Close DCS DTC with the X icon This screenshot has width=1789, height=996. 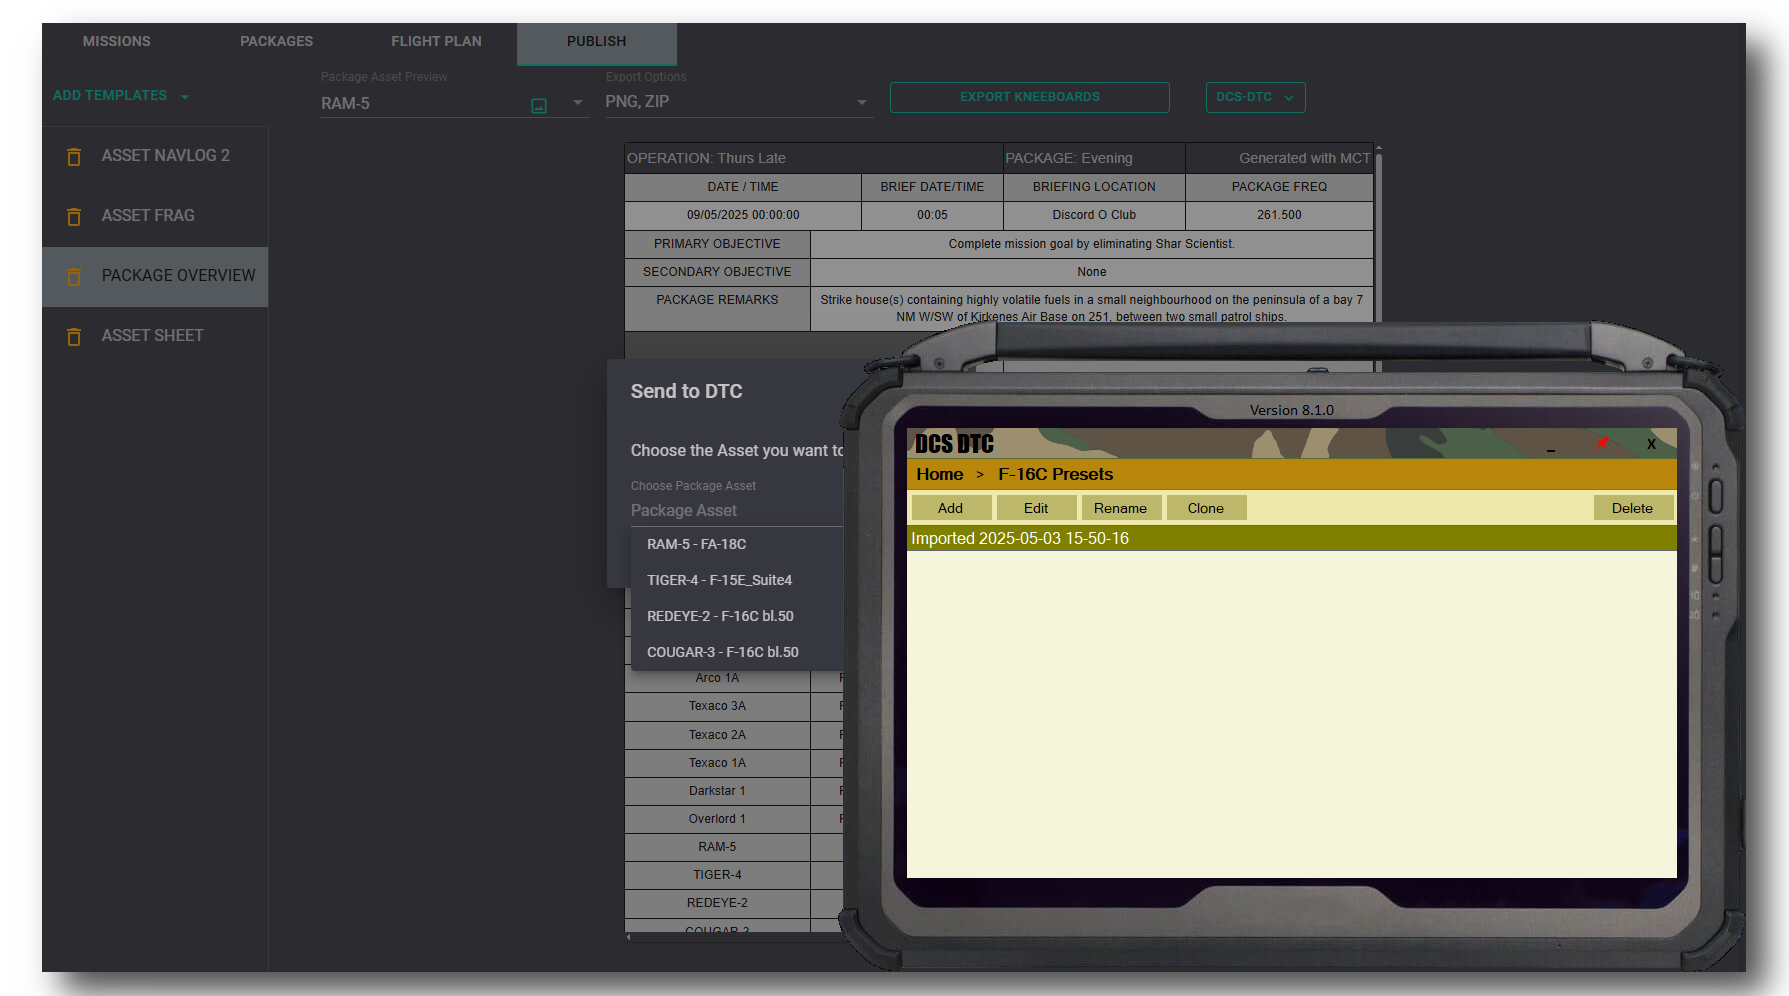coord(1651,444)
